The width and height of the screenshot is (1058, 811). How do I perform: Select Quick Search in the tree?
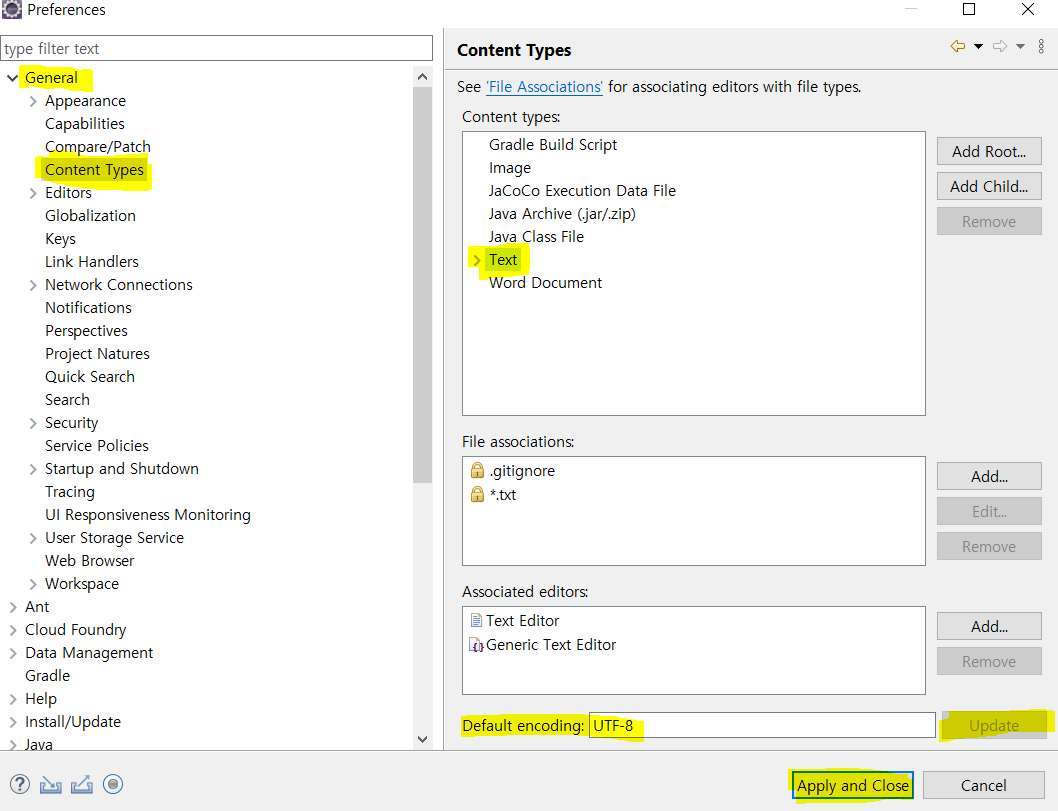(90, 376)
